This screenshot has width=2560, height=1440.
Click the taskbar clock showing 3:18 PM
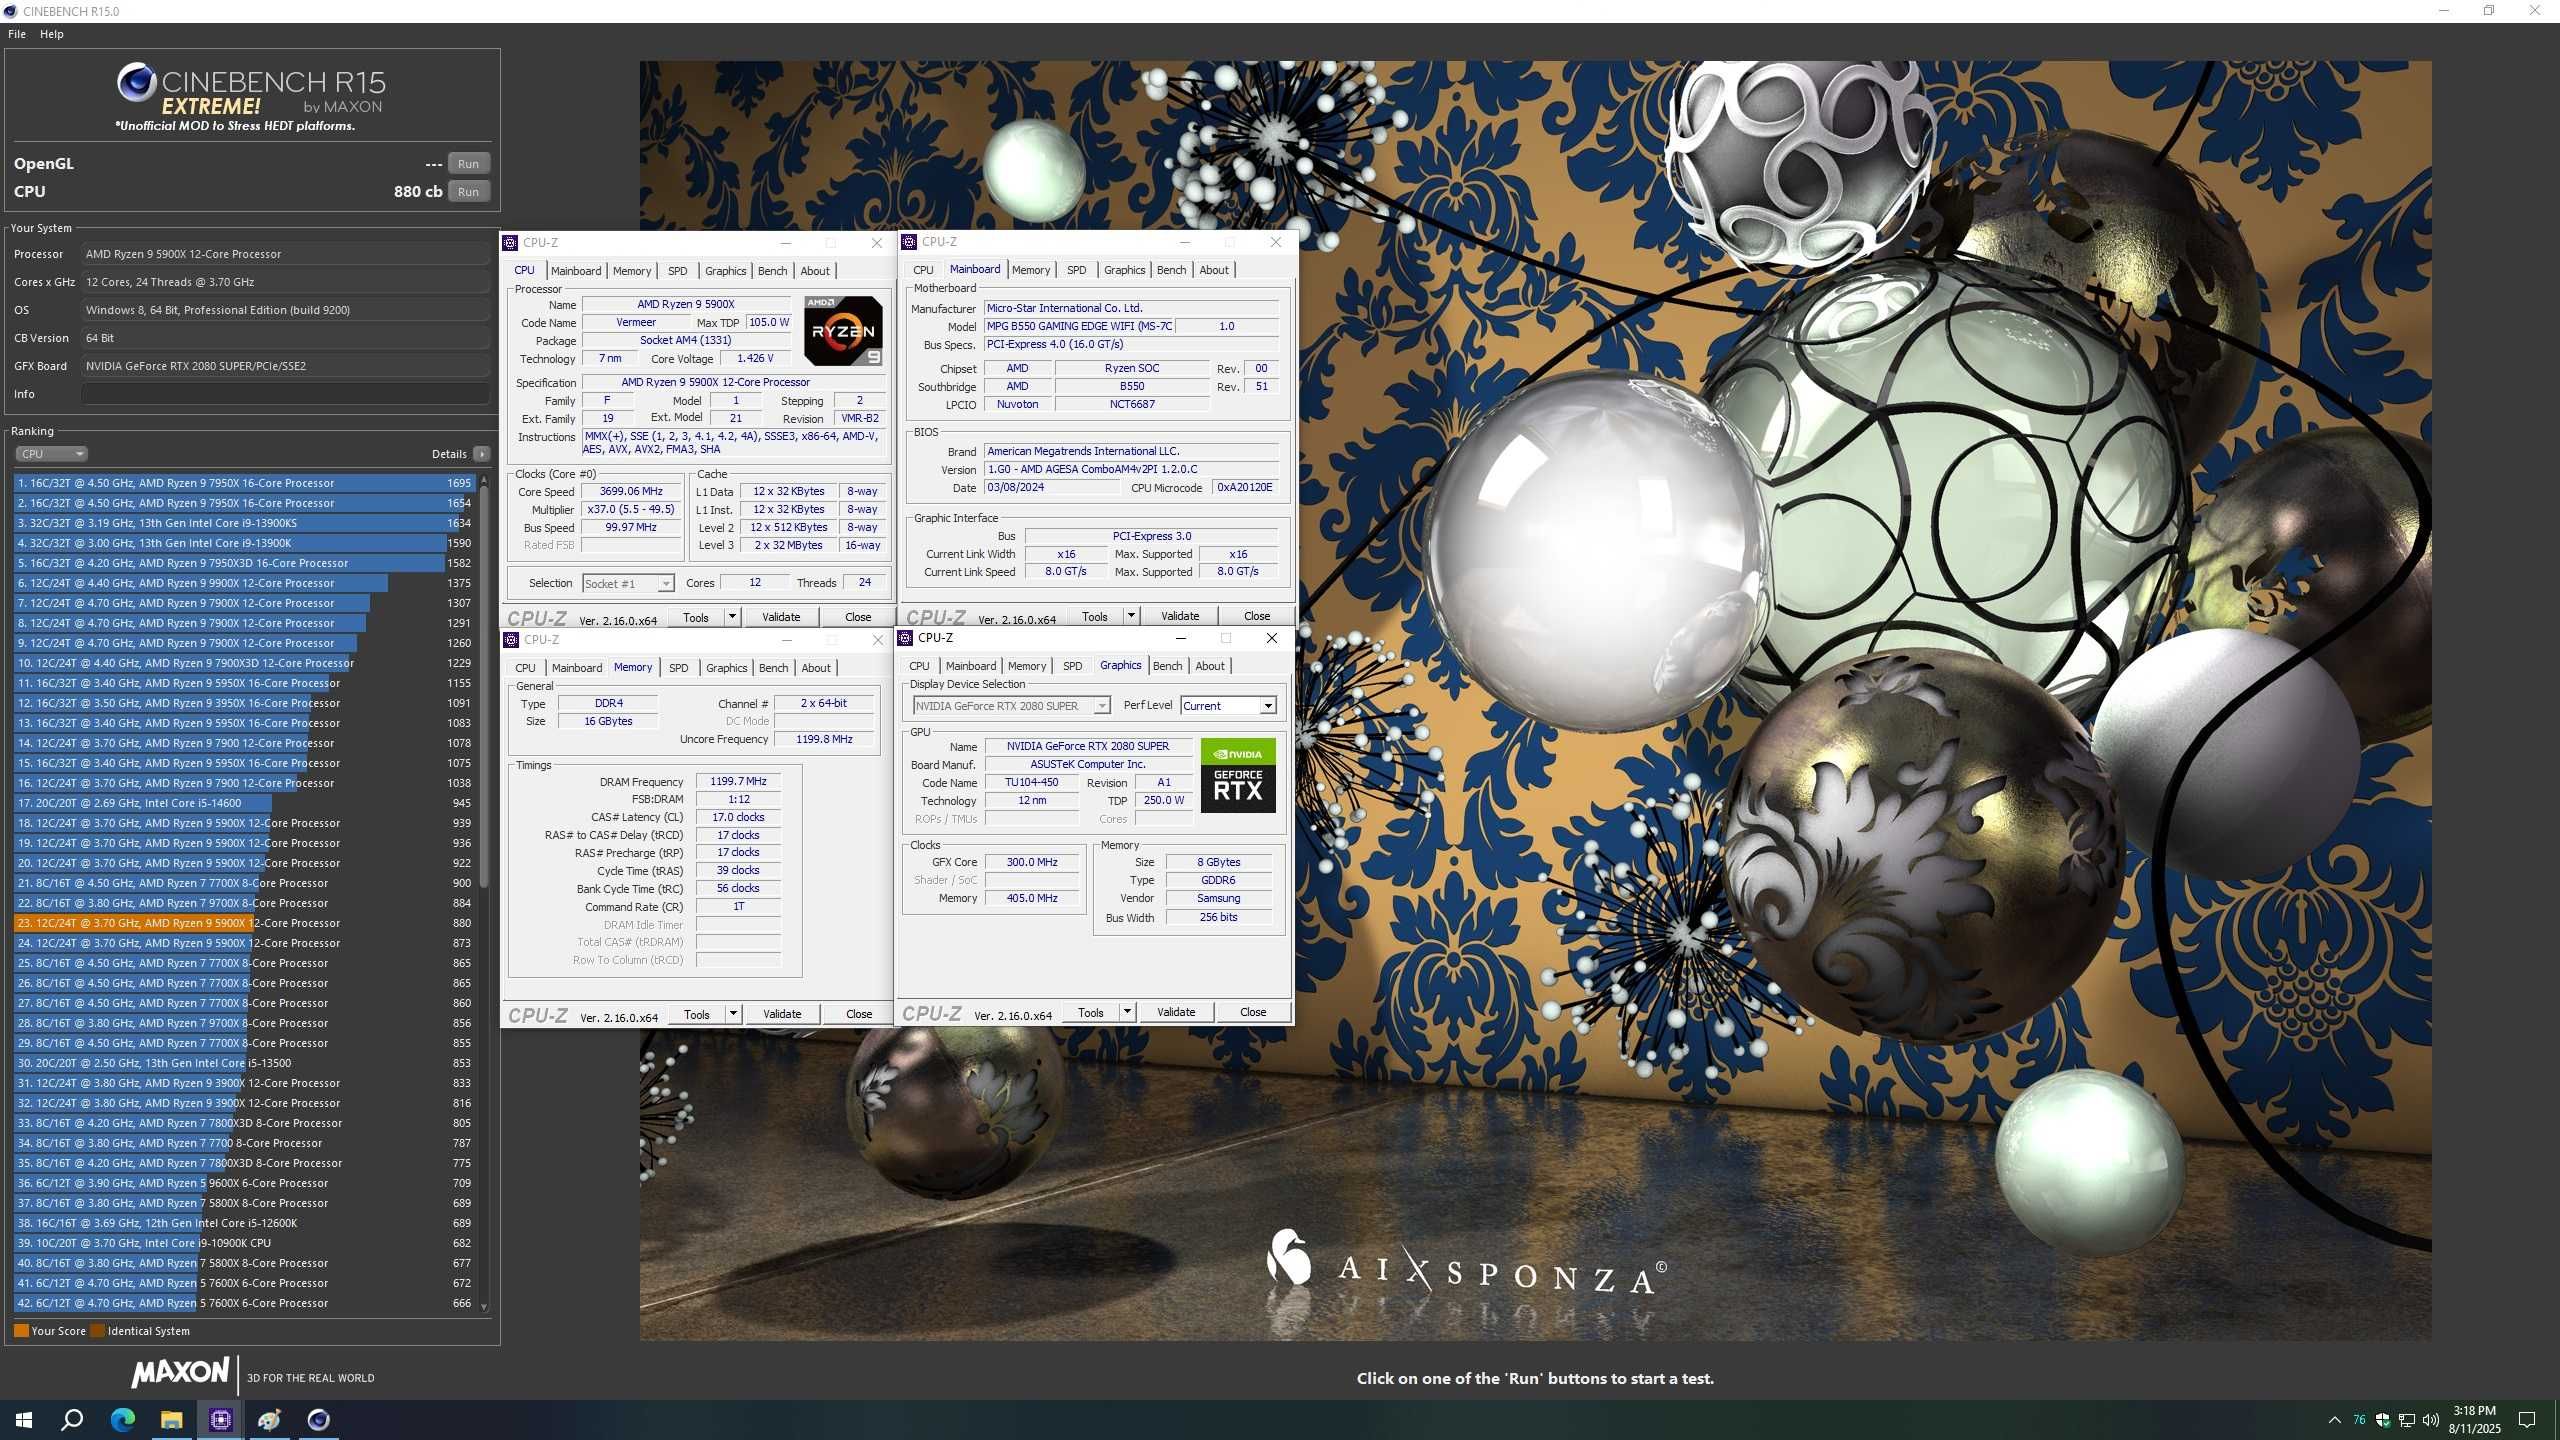click(2474, 1420)
